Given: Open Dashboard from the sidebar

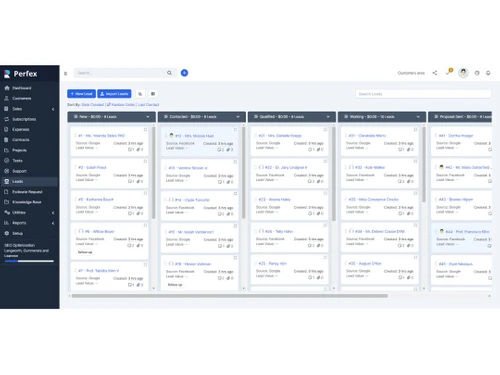Looking at the screenshot, I should 21,88.
